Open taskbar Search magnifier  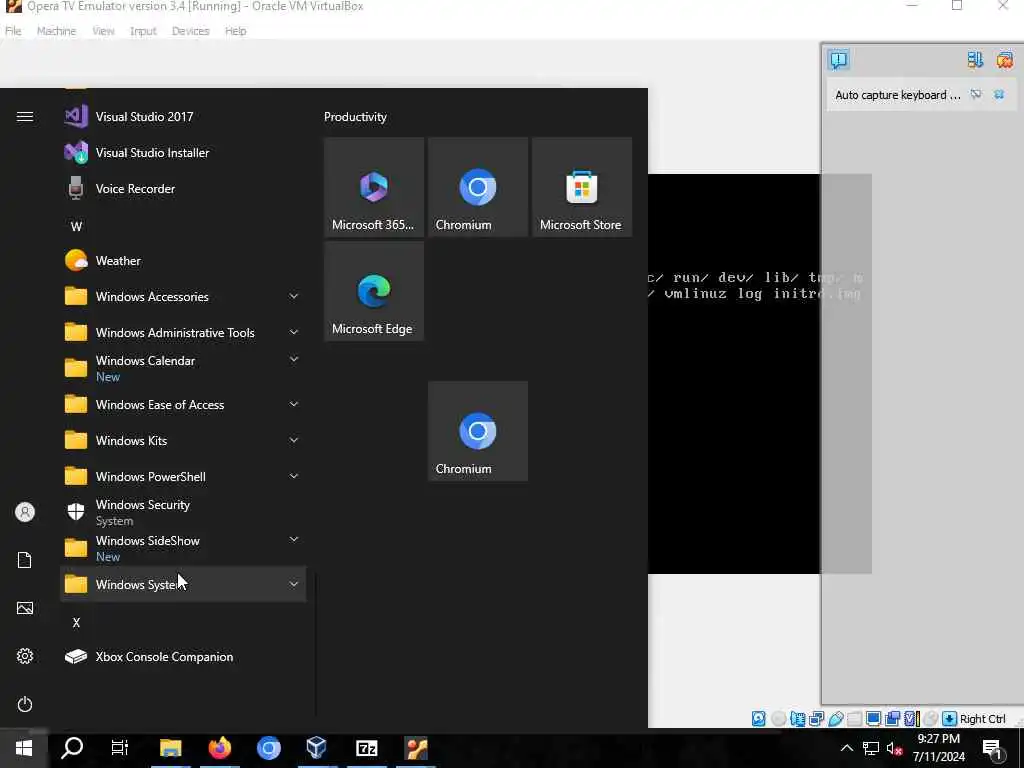[x=72, y=748]
